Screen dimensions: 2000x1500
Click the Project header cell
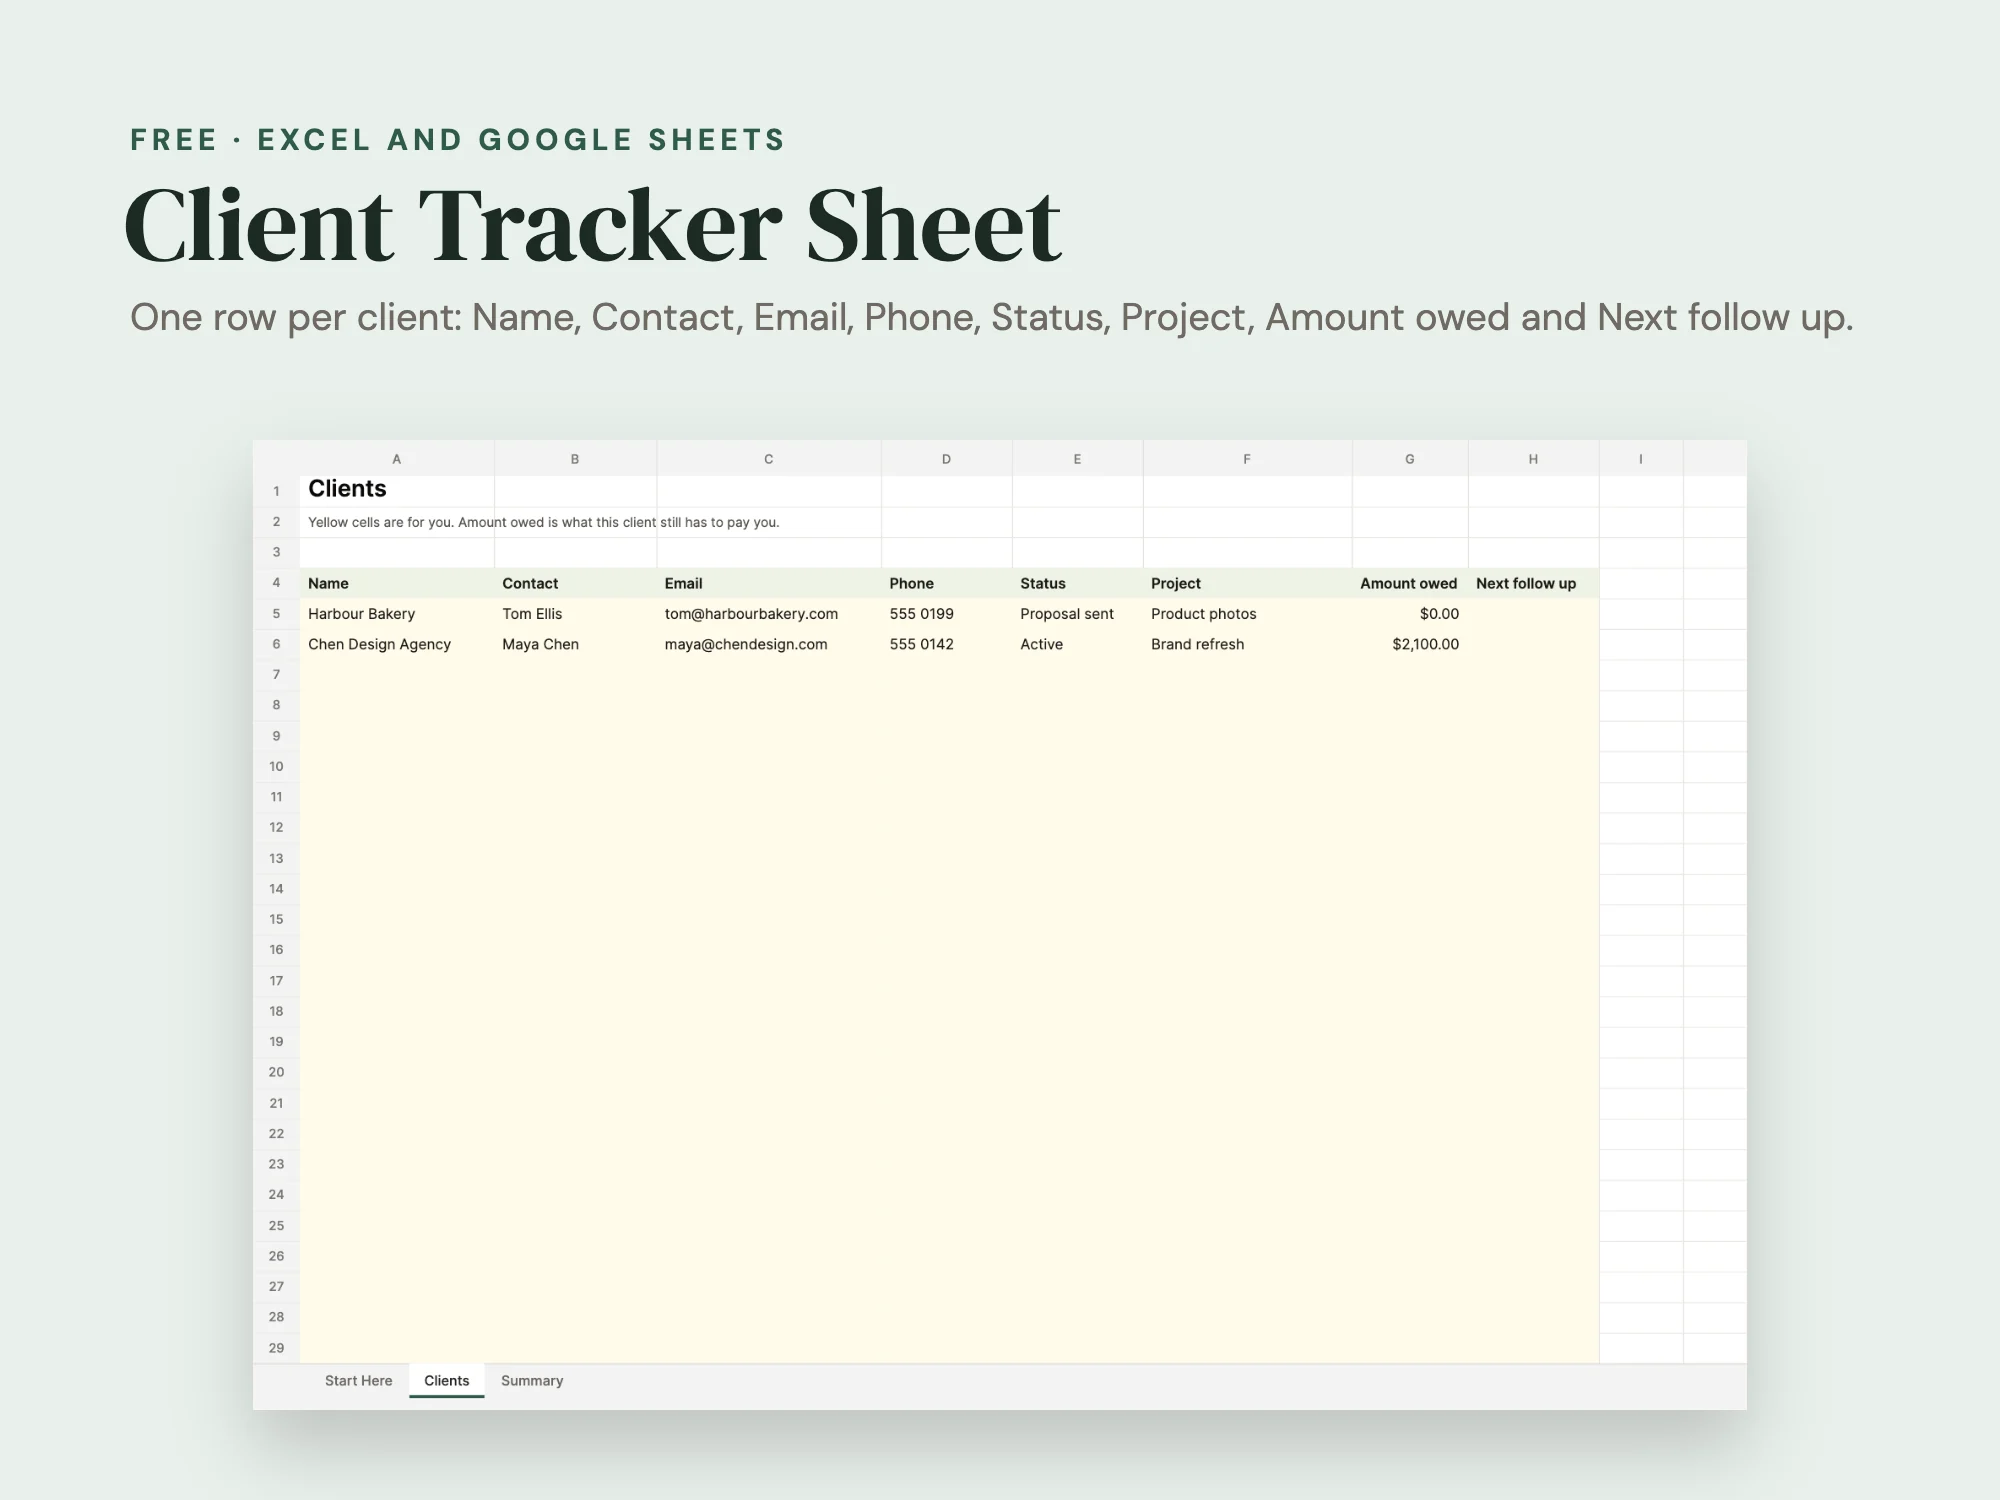tap(1247, 583)
